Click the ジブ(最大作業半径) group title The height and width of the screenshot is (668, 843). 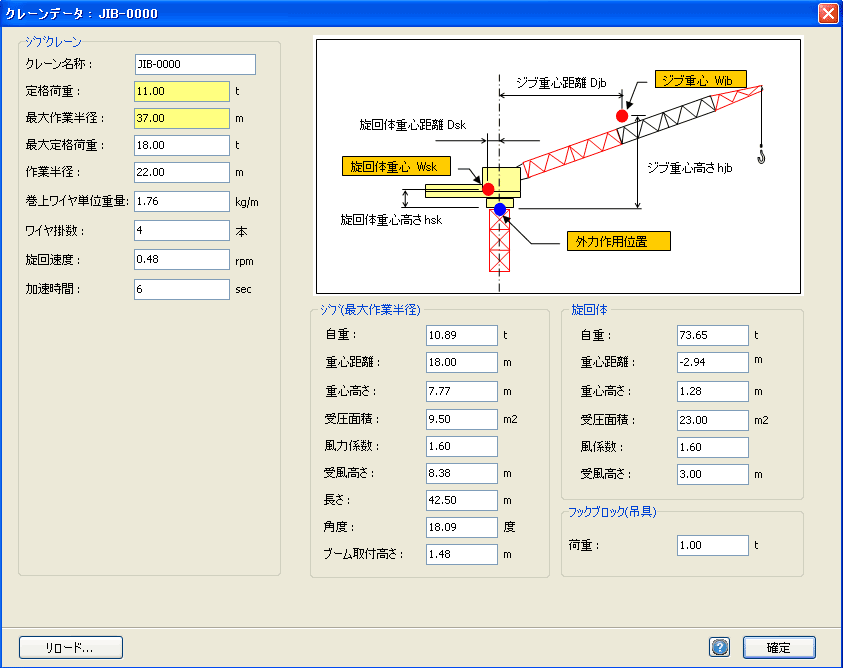(370, 309)
